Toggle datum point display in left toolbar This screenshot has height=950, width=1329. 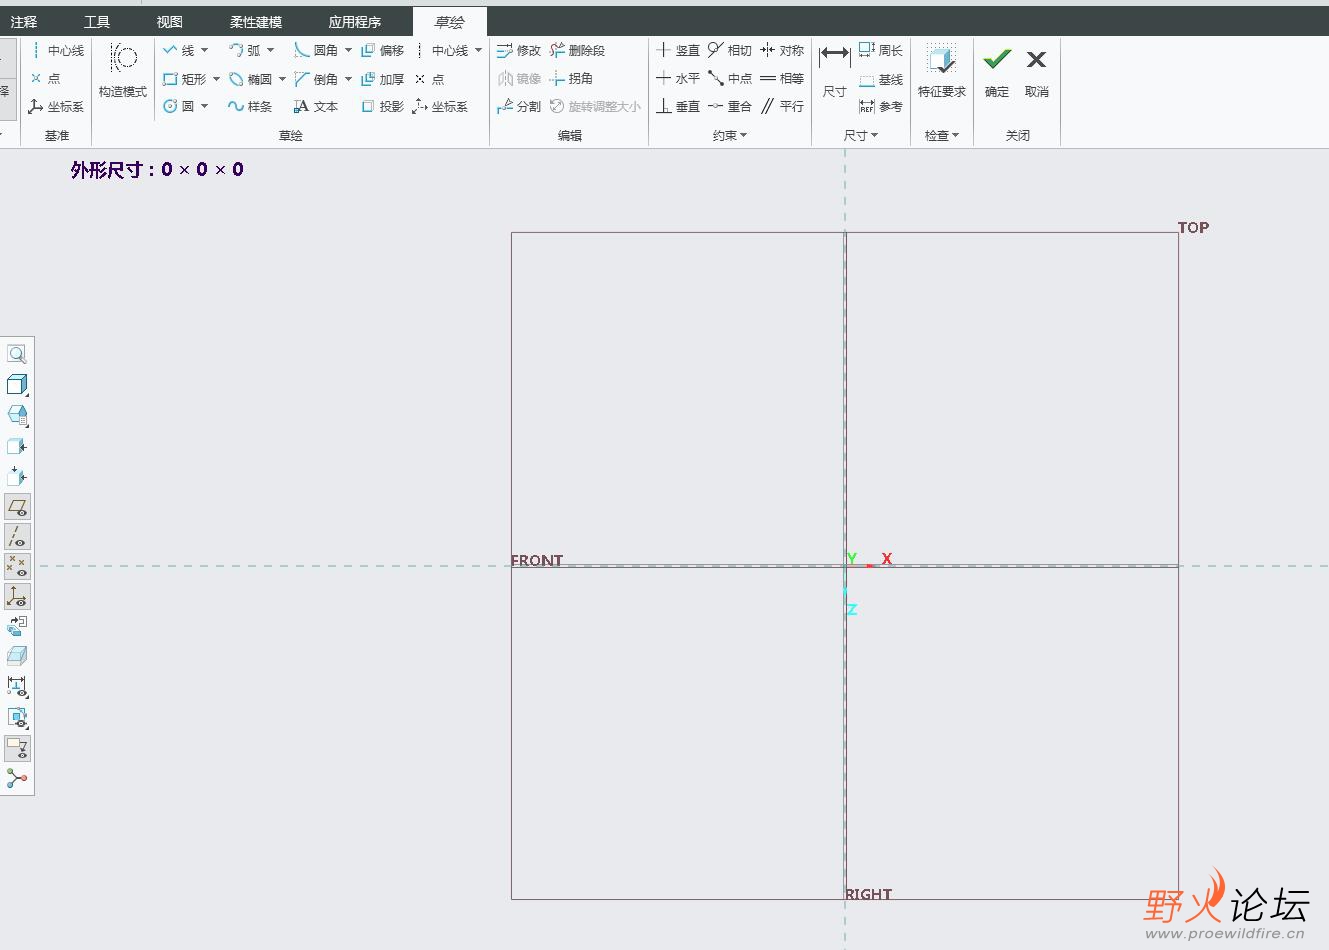click(x=17, y=567)
